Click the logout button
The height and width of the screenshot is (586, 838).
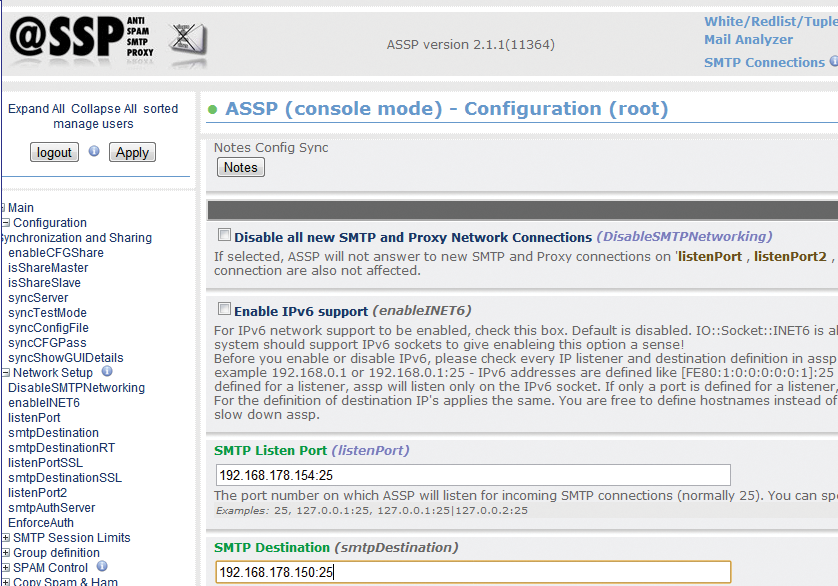54,152
